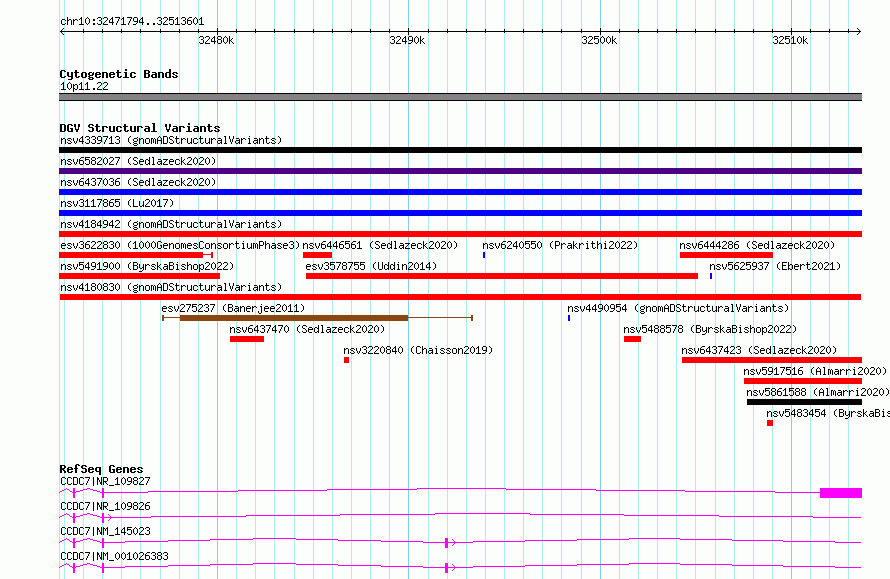Click the small red nsv3220840 marker
The image size is (890, 579).
point(346,360)
